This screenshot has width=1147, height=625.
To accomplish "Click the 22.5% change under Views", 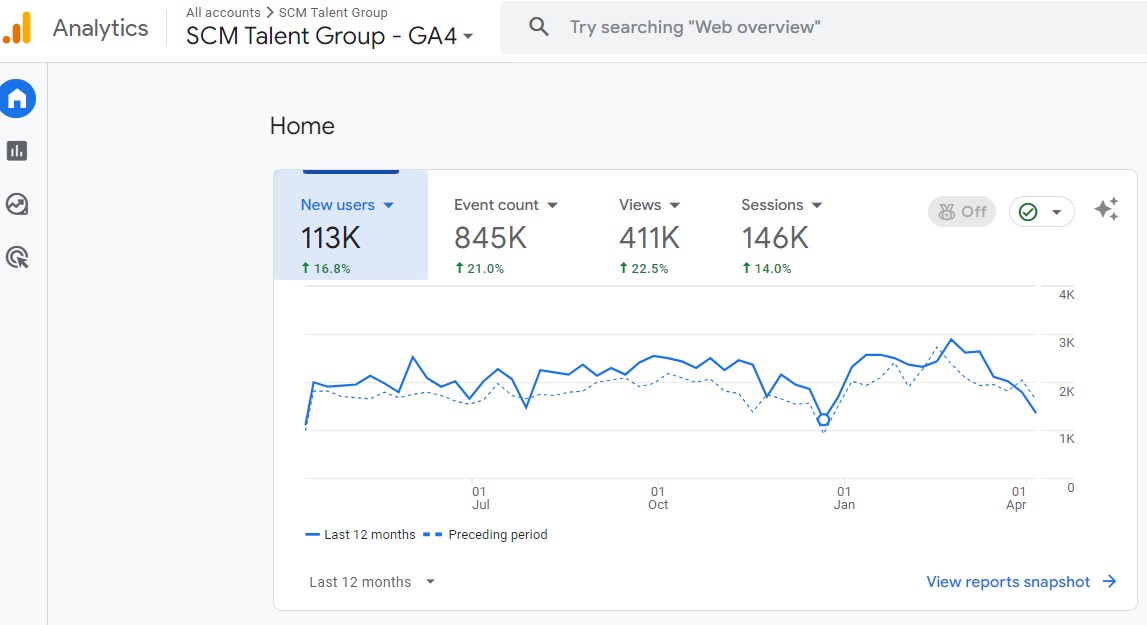I will click(x=644, y=269).
